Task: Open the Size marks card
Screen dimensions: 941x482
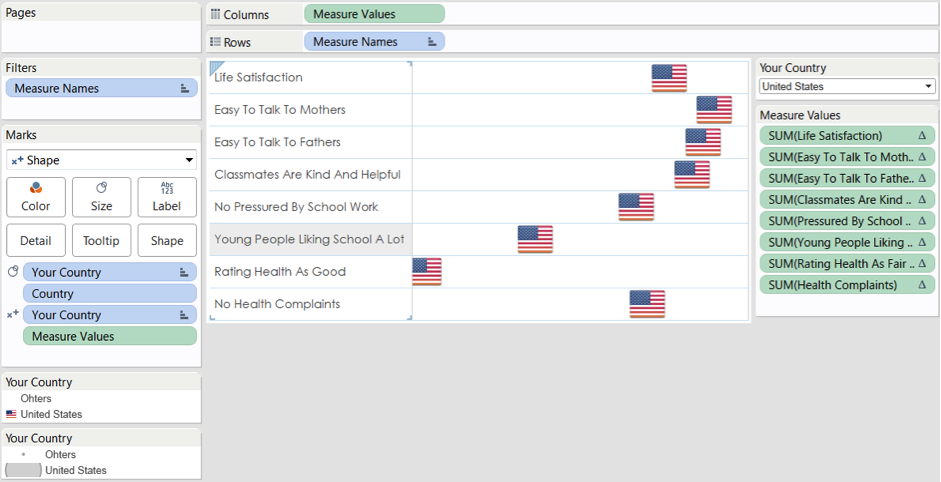Action: point(101,197)
